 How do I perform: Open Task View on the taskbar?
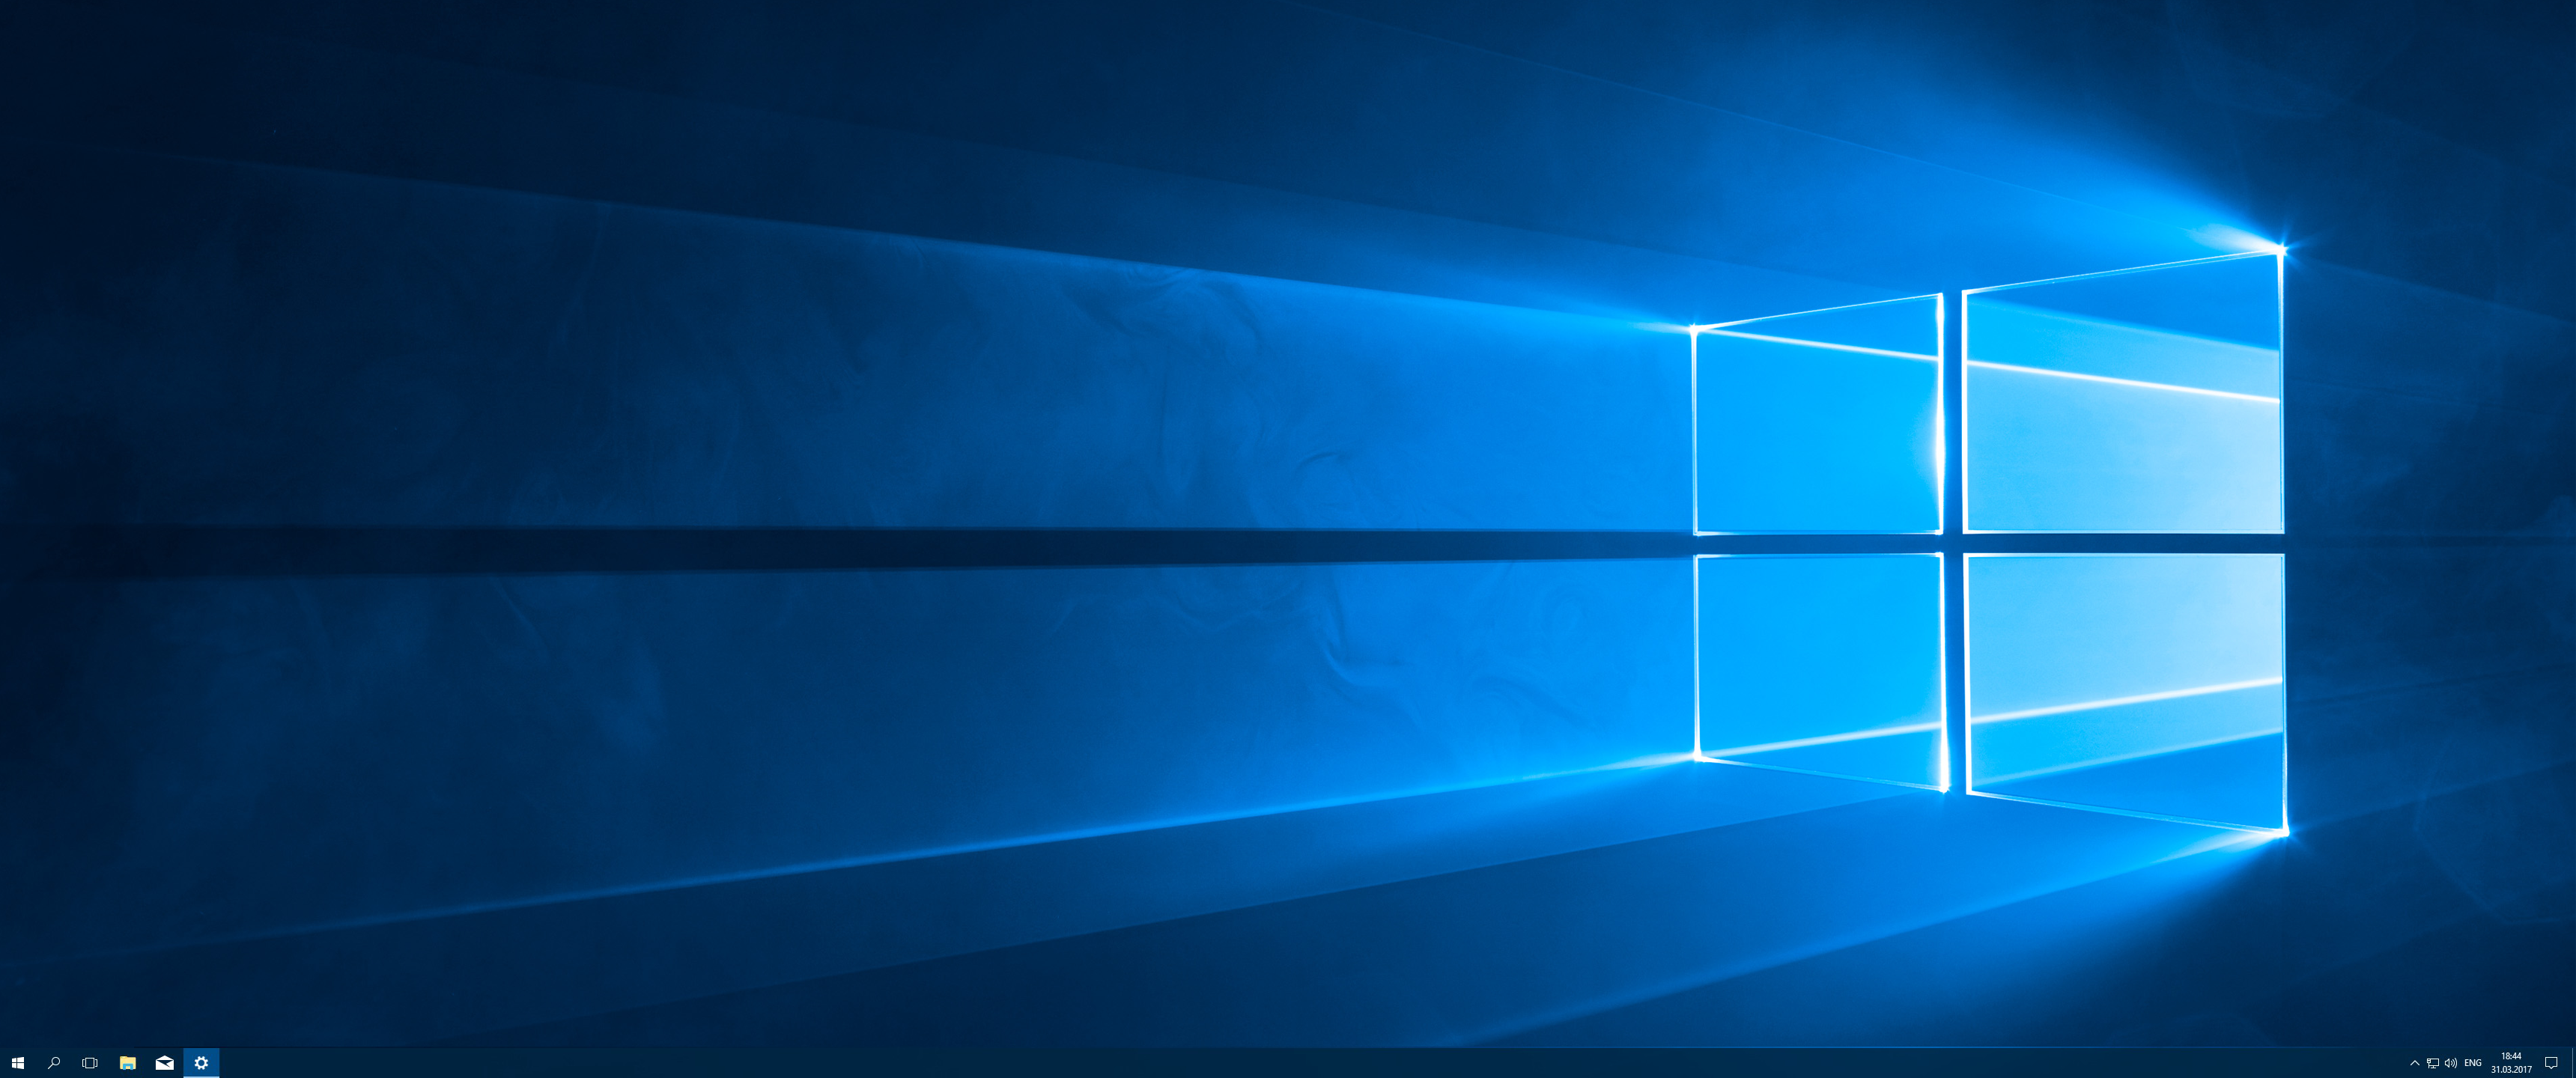pyautogui.click(x=90, y=1063)
